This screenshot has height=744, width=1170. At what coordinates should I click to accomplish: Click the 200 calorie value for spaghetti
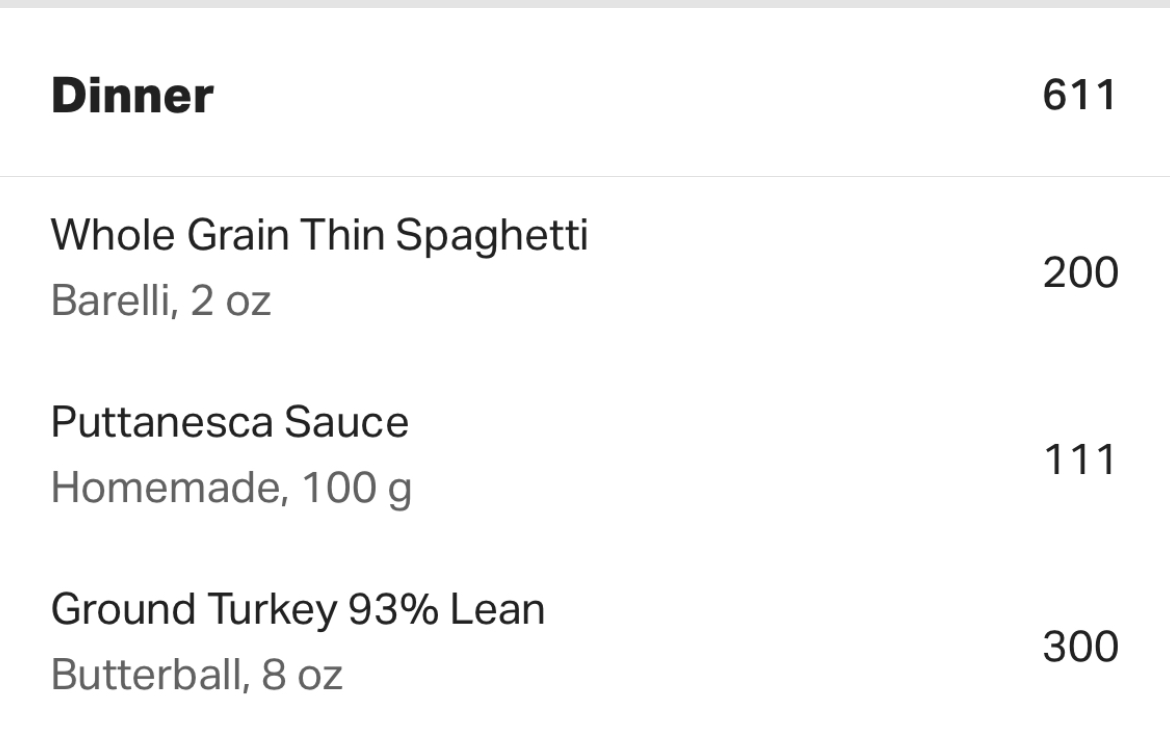[x=1080, y=272]
